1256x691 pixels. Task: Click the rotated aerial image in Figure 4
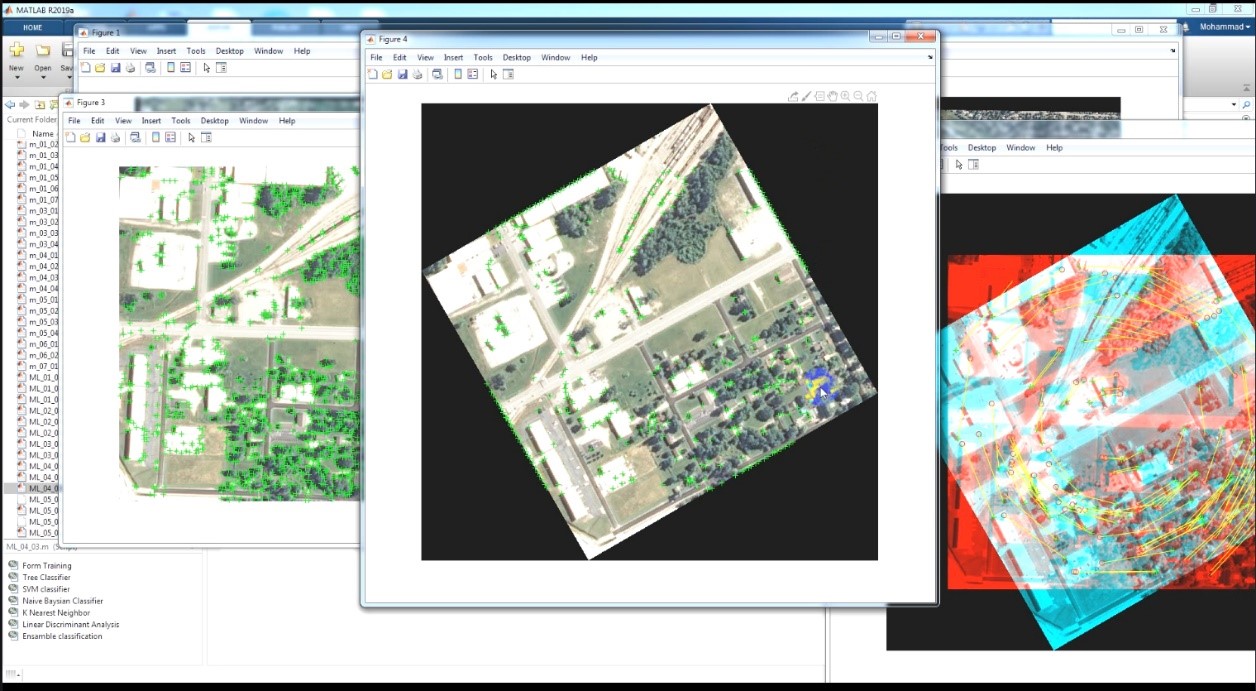tap(649, 331)
